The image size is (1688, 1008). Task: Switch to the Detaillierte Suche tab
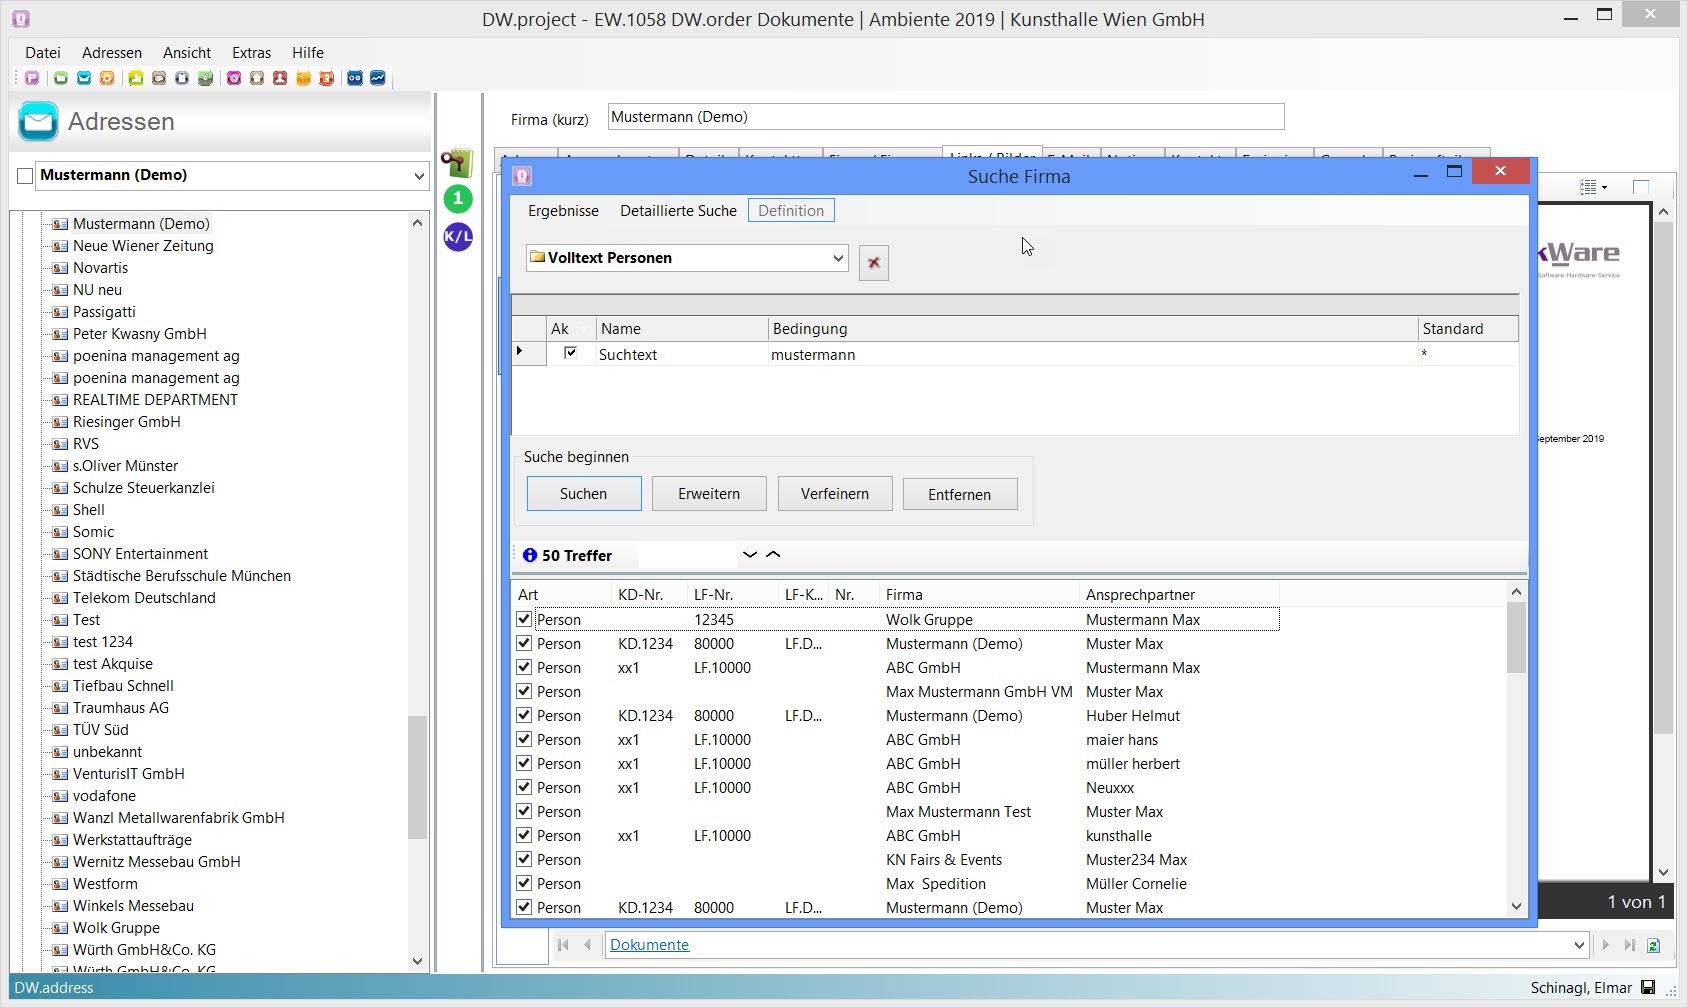point(678,211)
